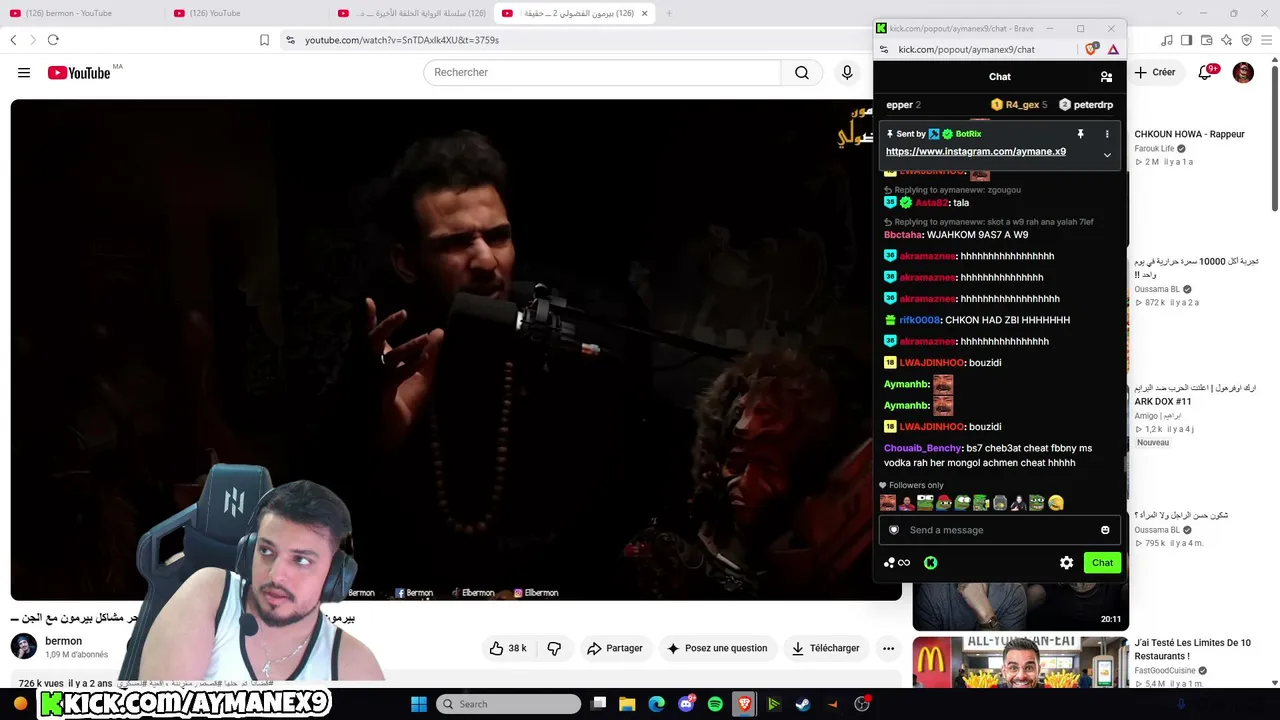This screenshot has width=1280, height=720.
Task: View site settings in Kick popout address bar
Action: (x=884, y=49)
